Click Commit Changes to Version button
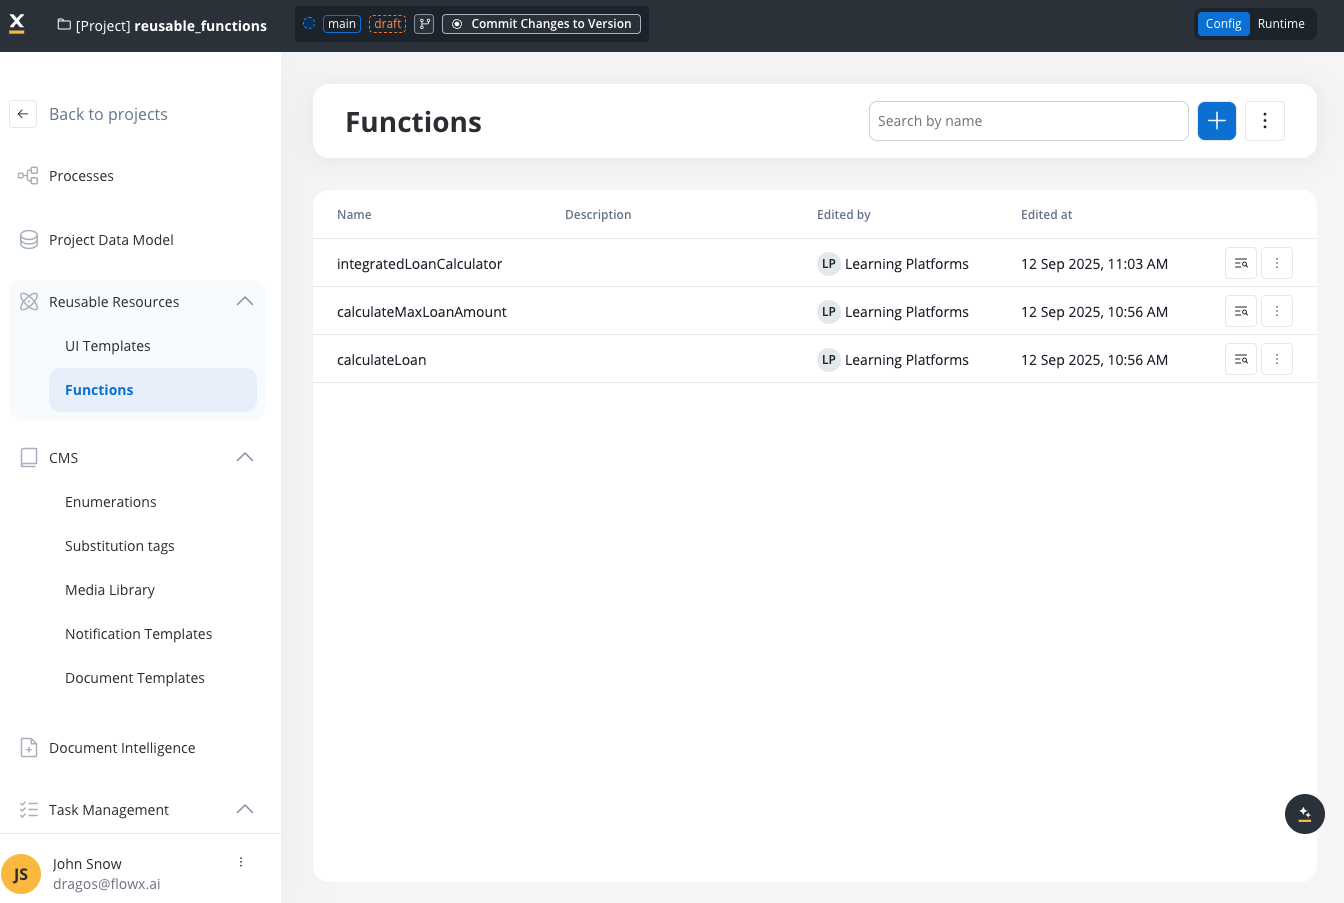Viewport: 1344px width, 903px height. tap(541, 24)
